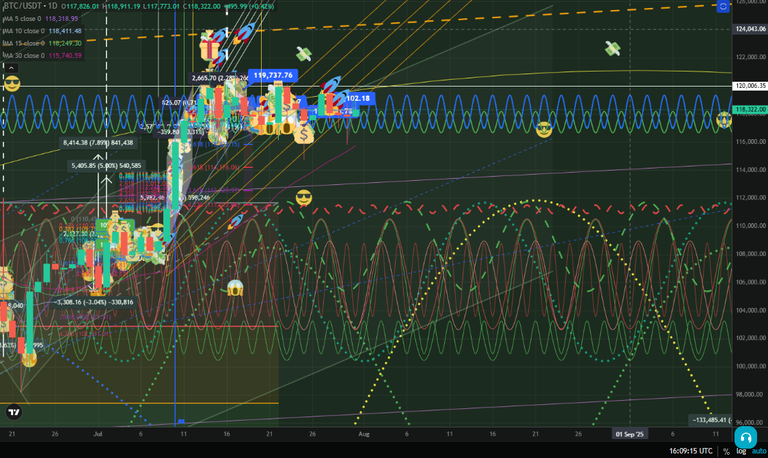
Task: Select the screaming face emoji sticker
Action: pos(235,288)
